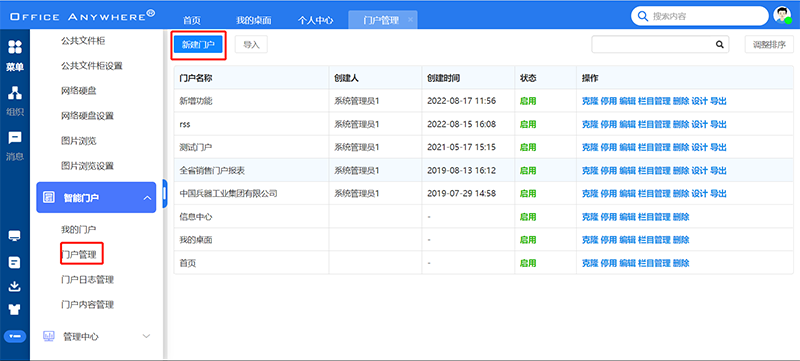
Task: Click 克隆 for the 新增功能 portal
Action: (x=590, y=101)
